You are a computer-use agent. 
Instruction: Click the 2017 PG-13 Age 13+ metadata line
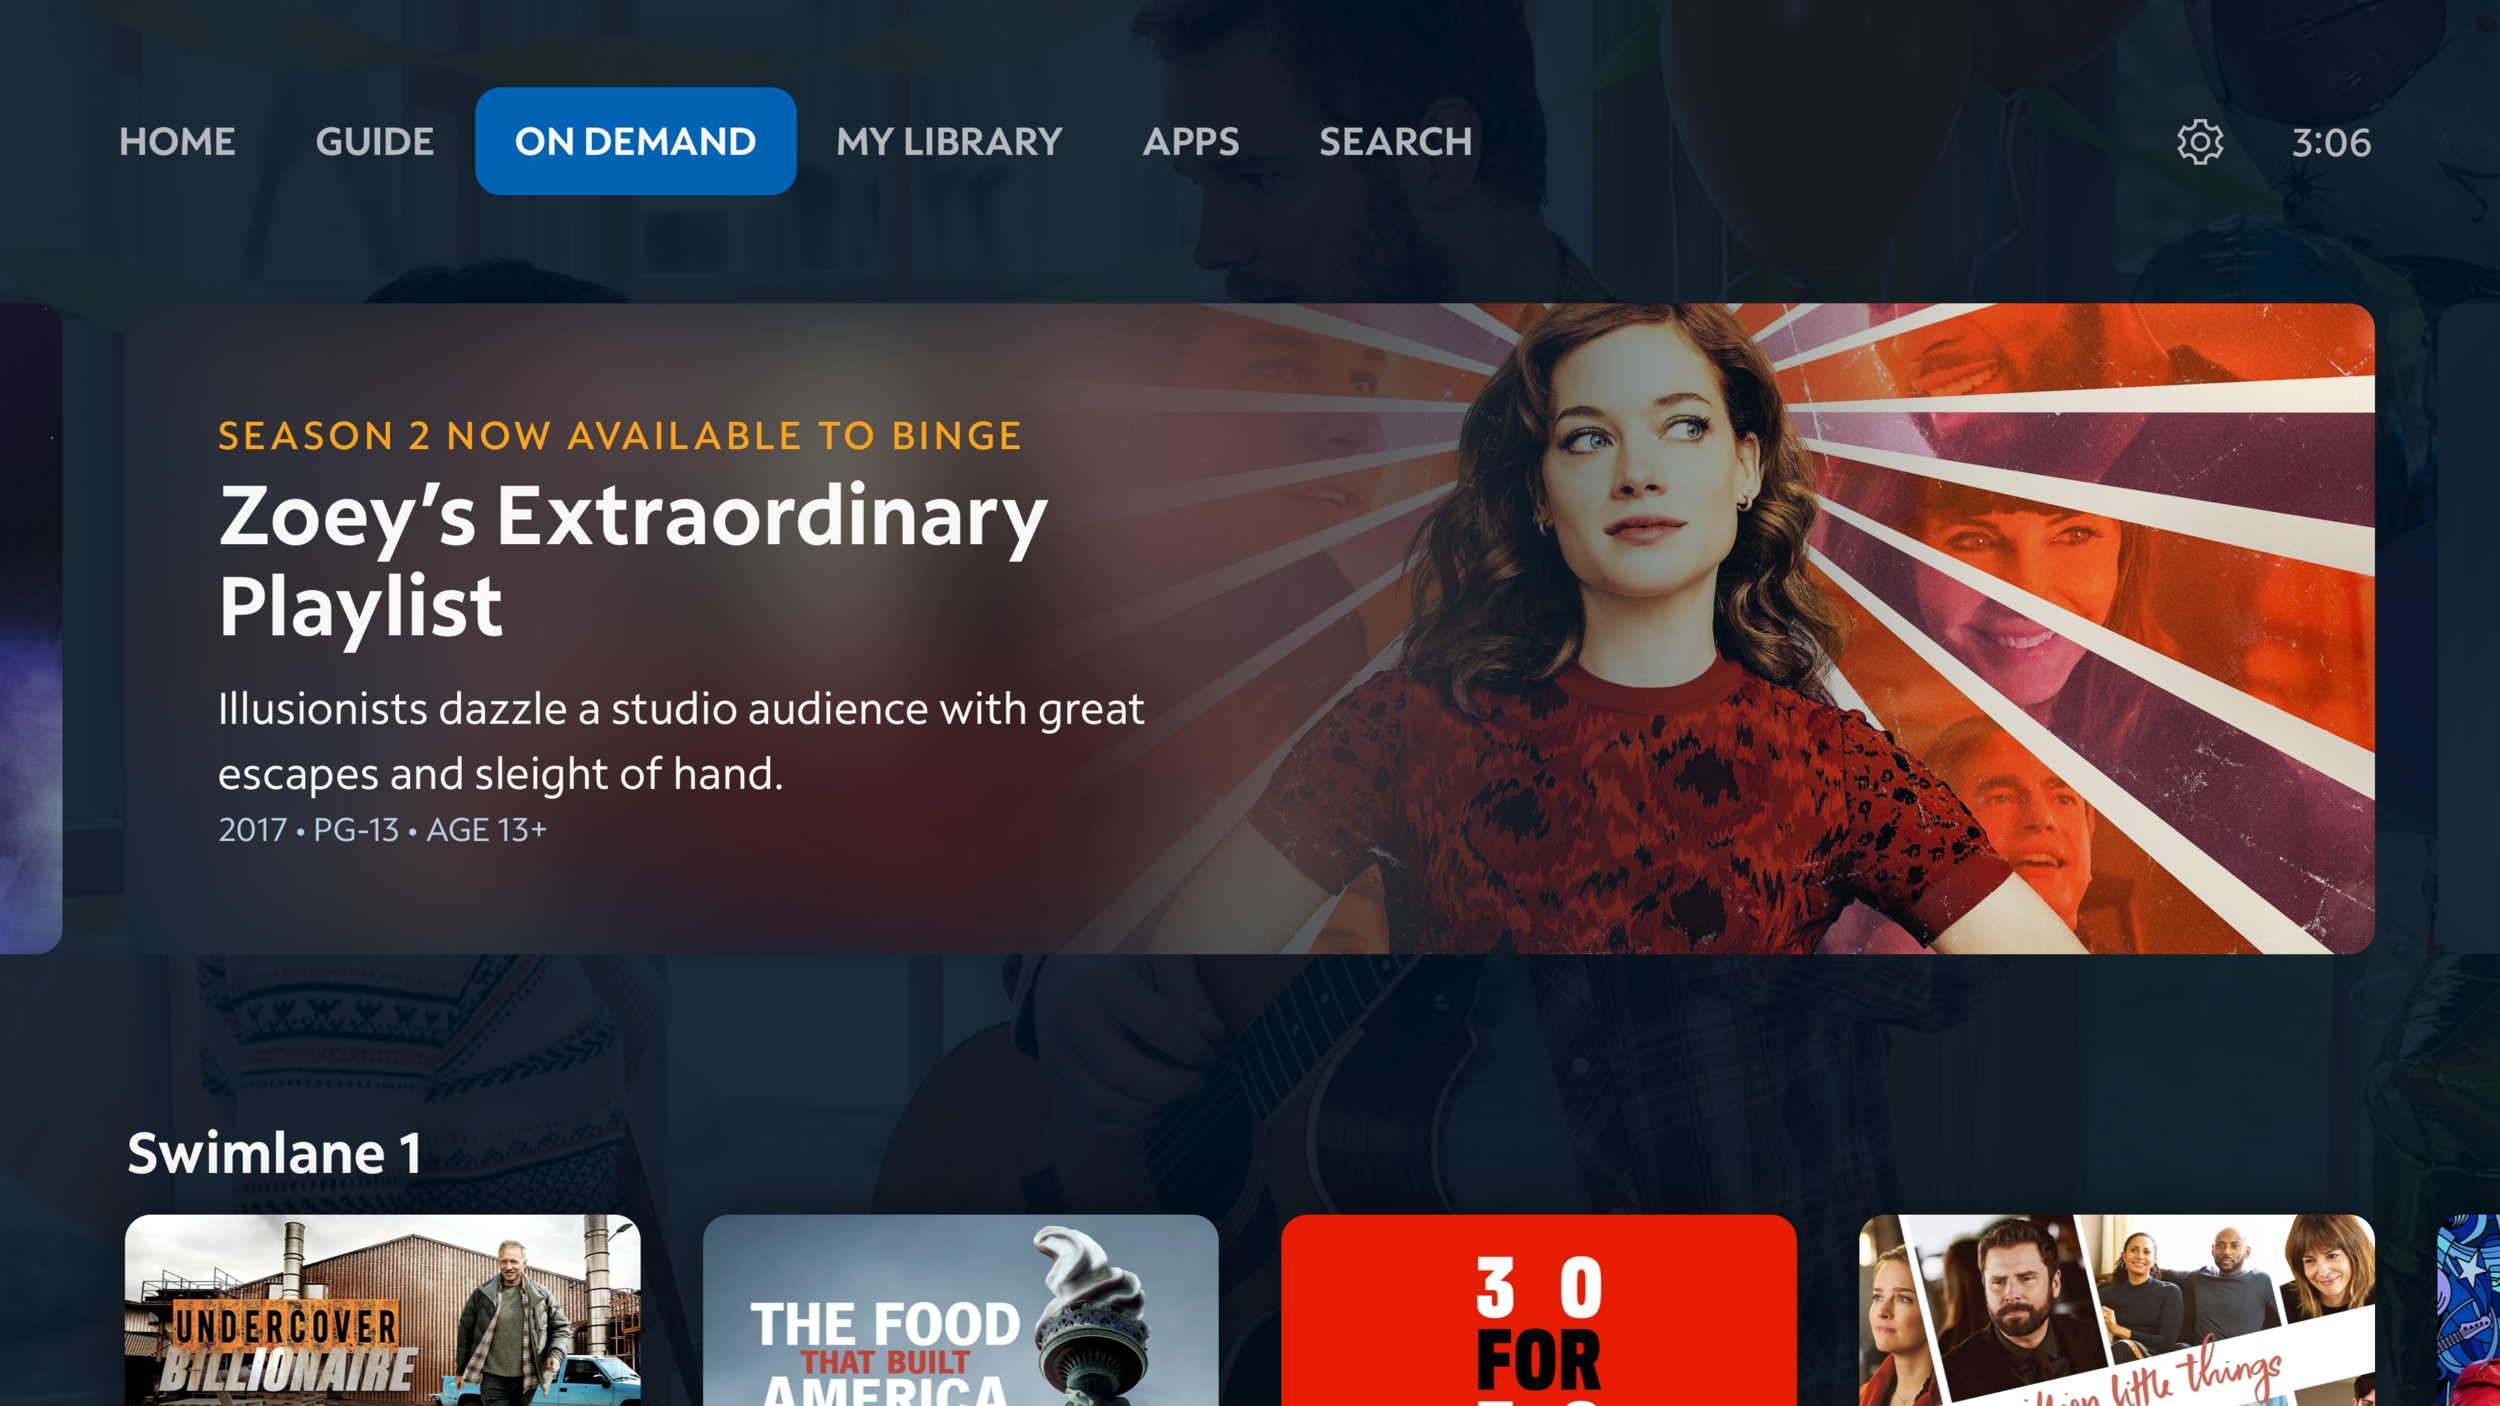pyautogui.click(x=382, y=830)
